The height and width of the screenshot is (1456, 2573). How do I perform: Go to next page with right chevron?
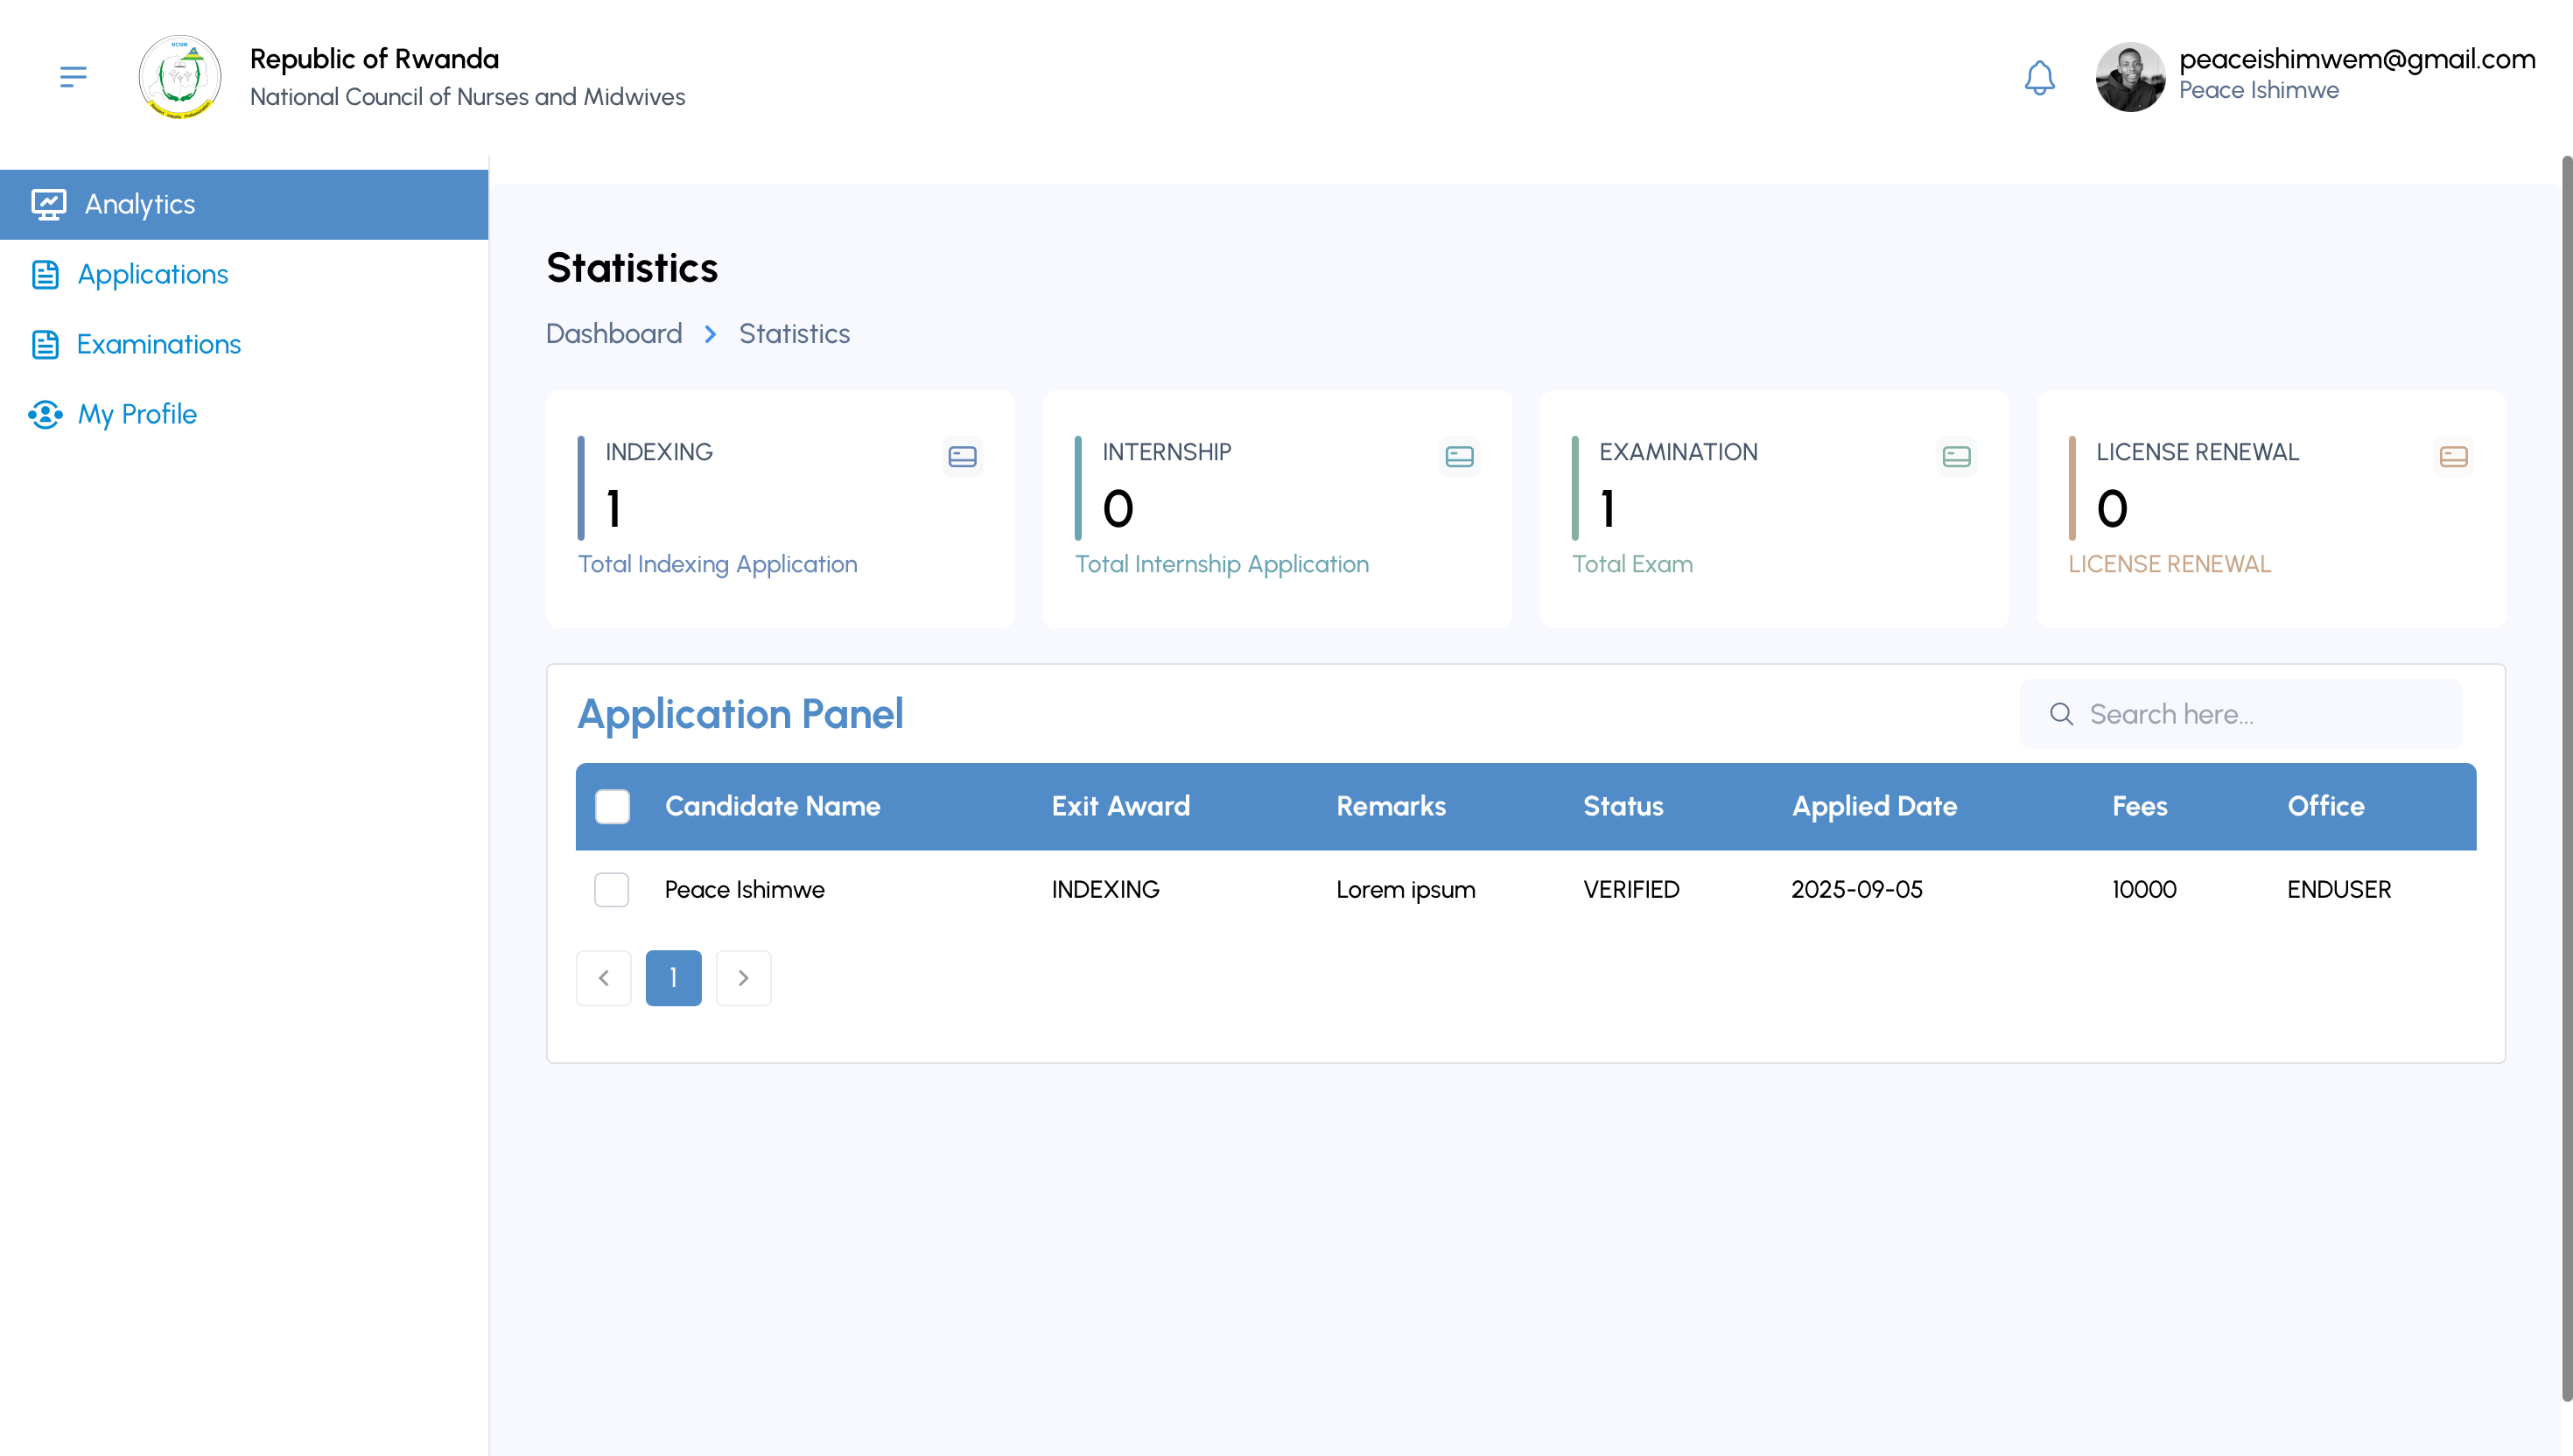(x=743, y=978)
